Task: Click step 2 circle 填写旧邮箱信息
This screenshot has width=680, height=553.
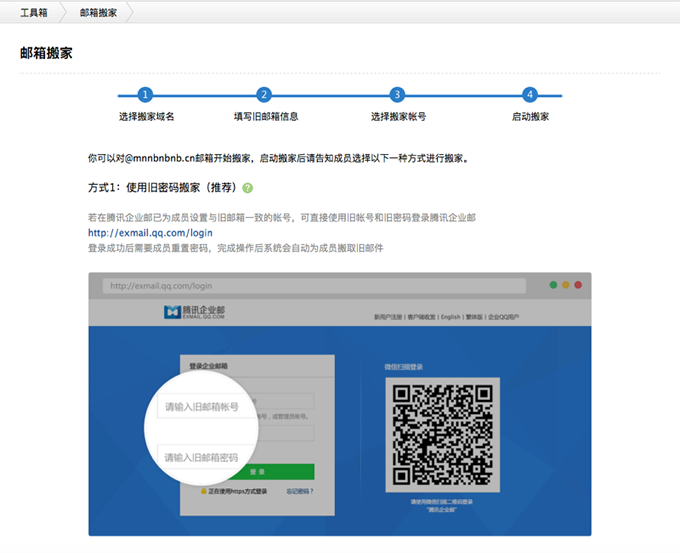Action: tap(264, 95)
